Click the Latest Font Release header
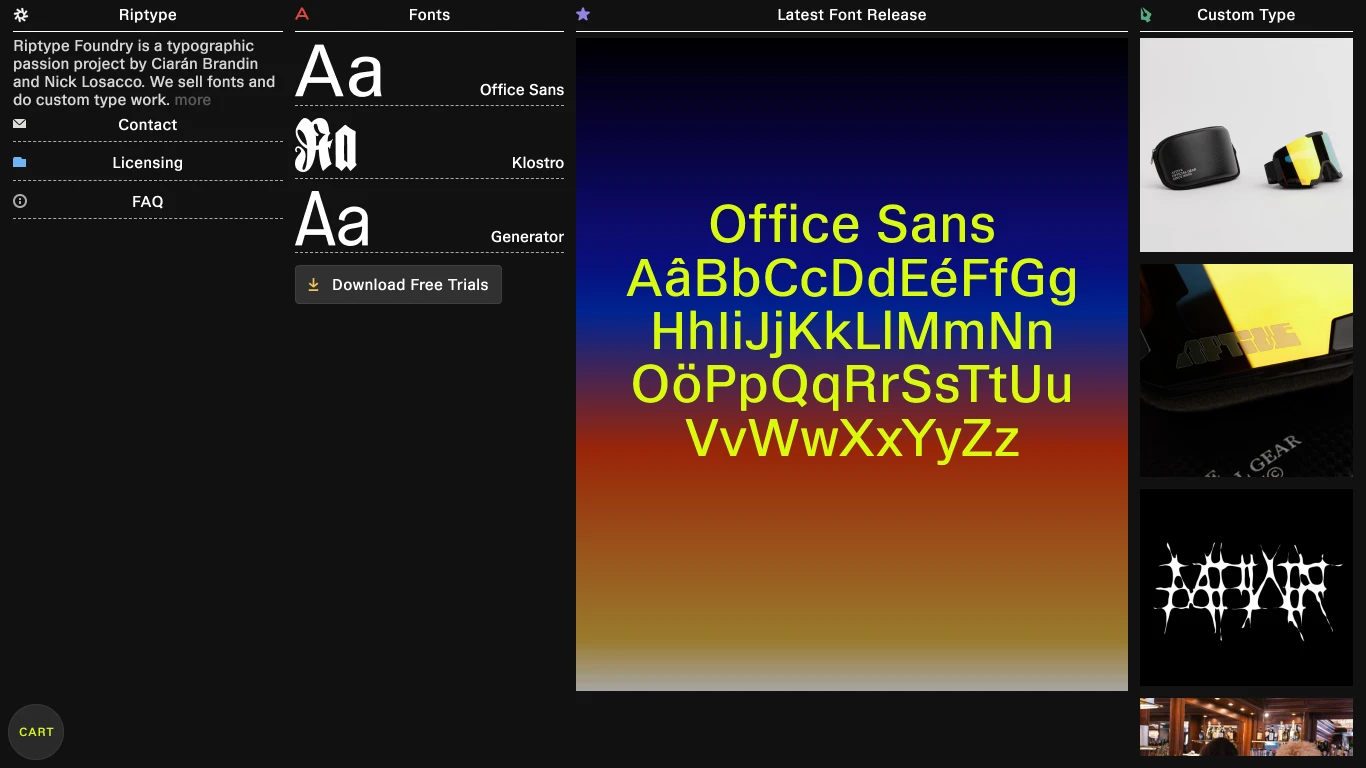The image size is (1366, 768). 852,15
